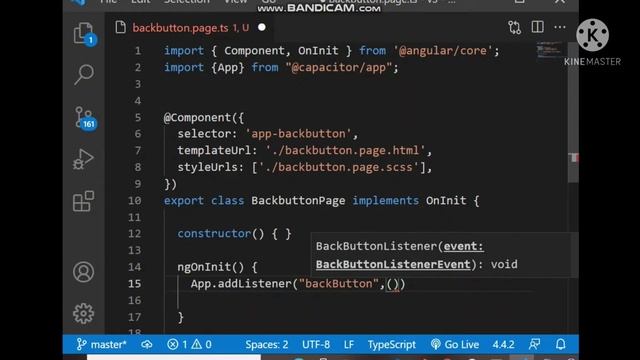
Task: Click the minimap code preview
Action: [549, 51]
